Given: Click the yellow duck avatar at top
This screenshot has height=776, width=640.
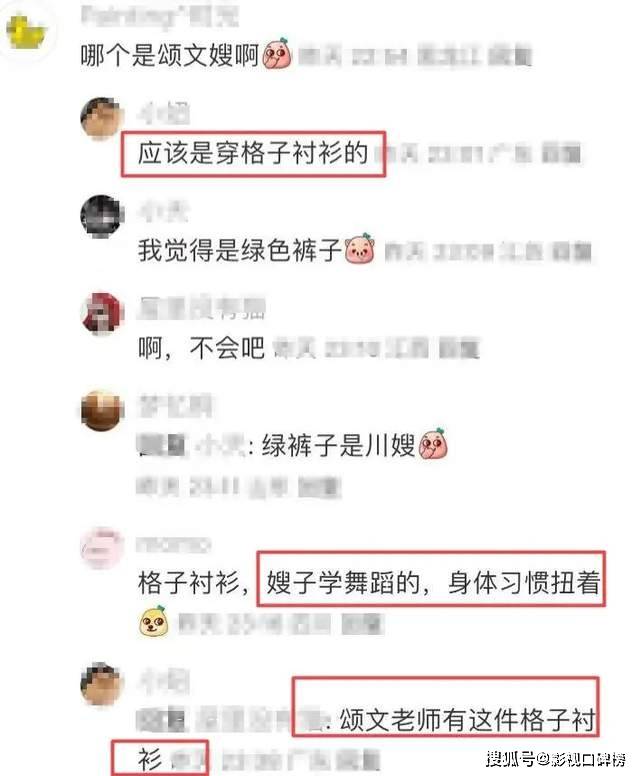Looking at the screenshot, I should point(26,31).
